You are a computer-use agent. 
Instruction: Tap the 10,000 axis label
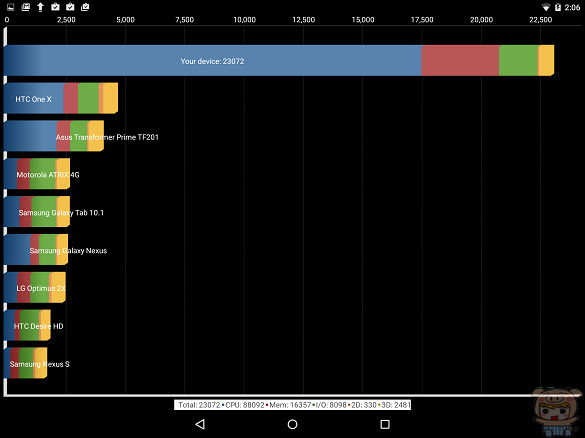pyautogui.click(x=244, y=20)
